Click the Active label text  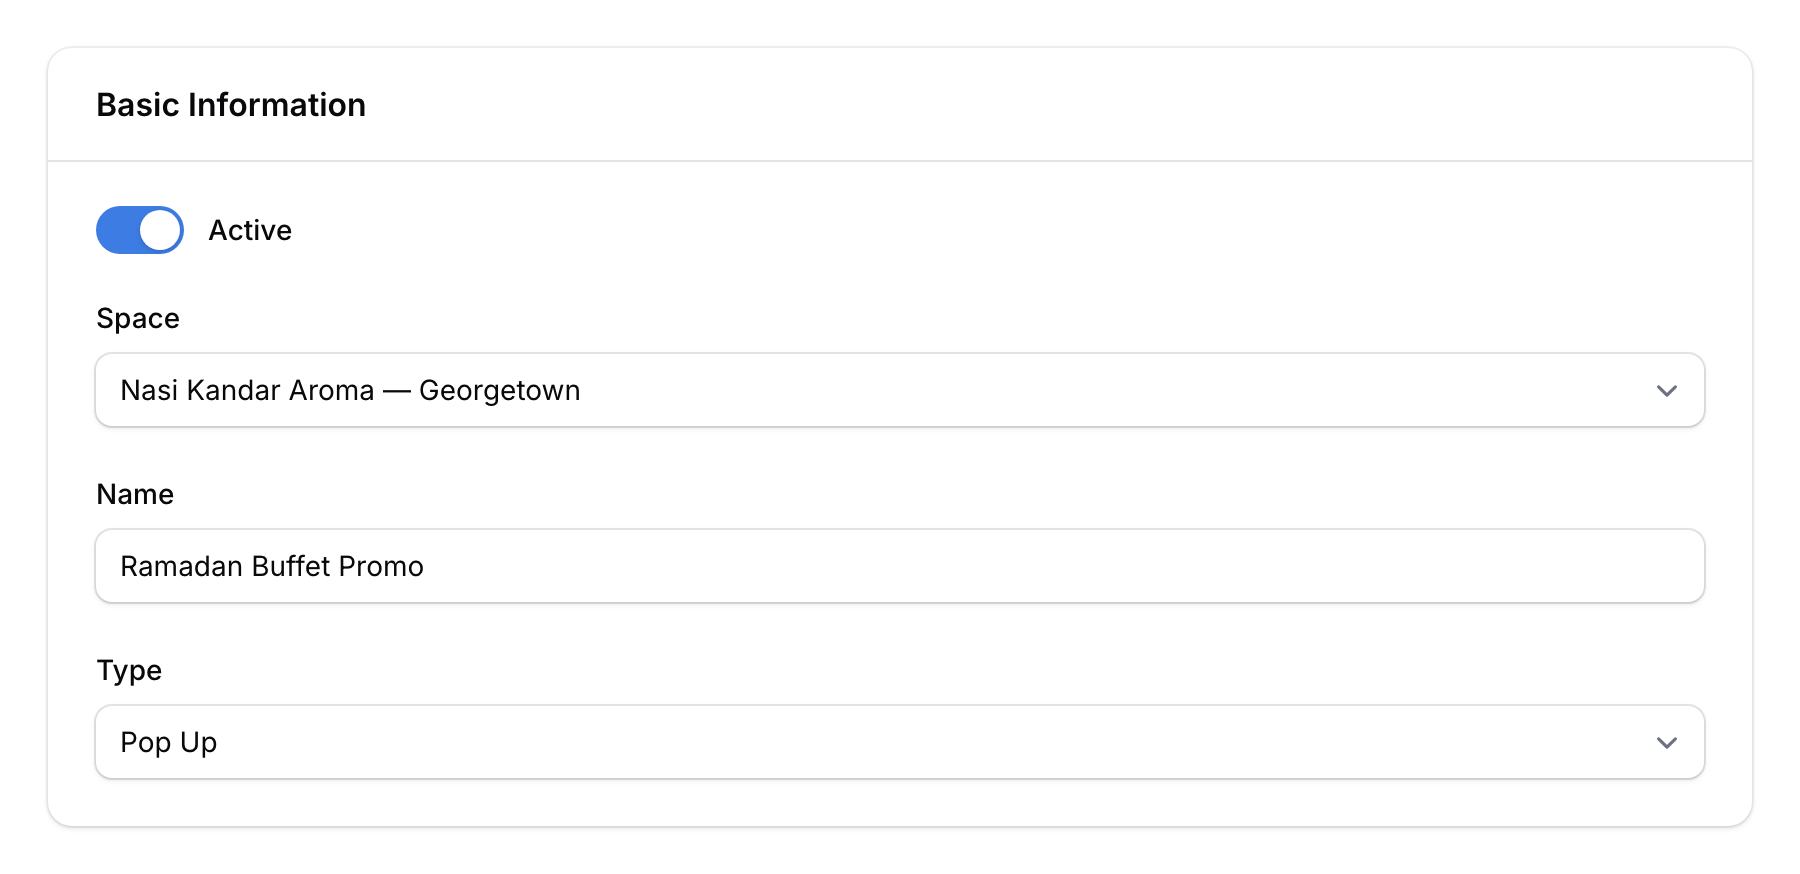[249, 229]
